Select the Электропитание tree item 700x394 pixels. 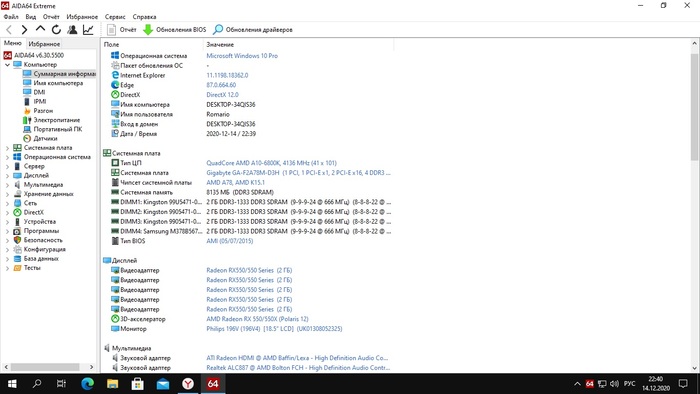(51, 120)
